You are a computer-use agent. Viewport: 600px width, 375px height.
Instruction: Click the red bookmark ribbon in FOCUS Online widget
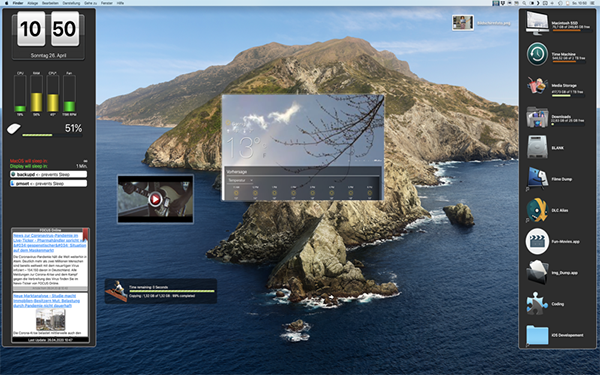pyautogui.click(x=85, y=234)
